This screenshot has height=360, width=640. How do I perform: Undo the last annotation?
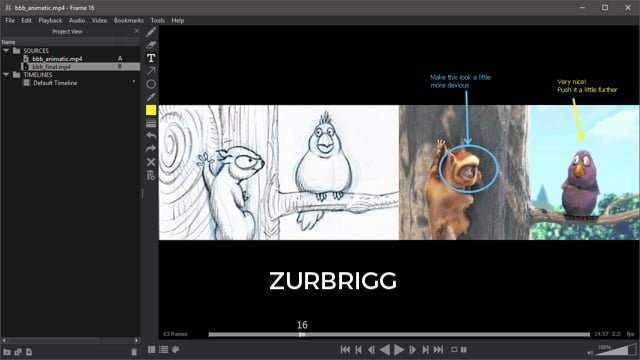151,136
